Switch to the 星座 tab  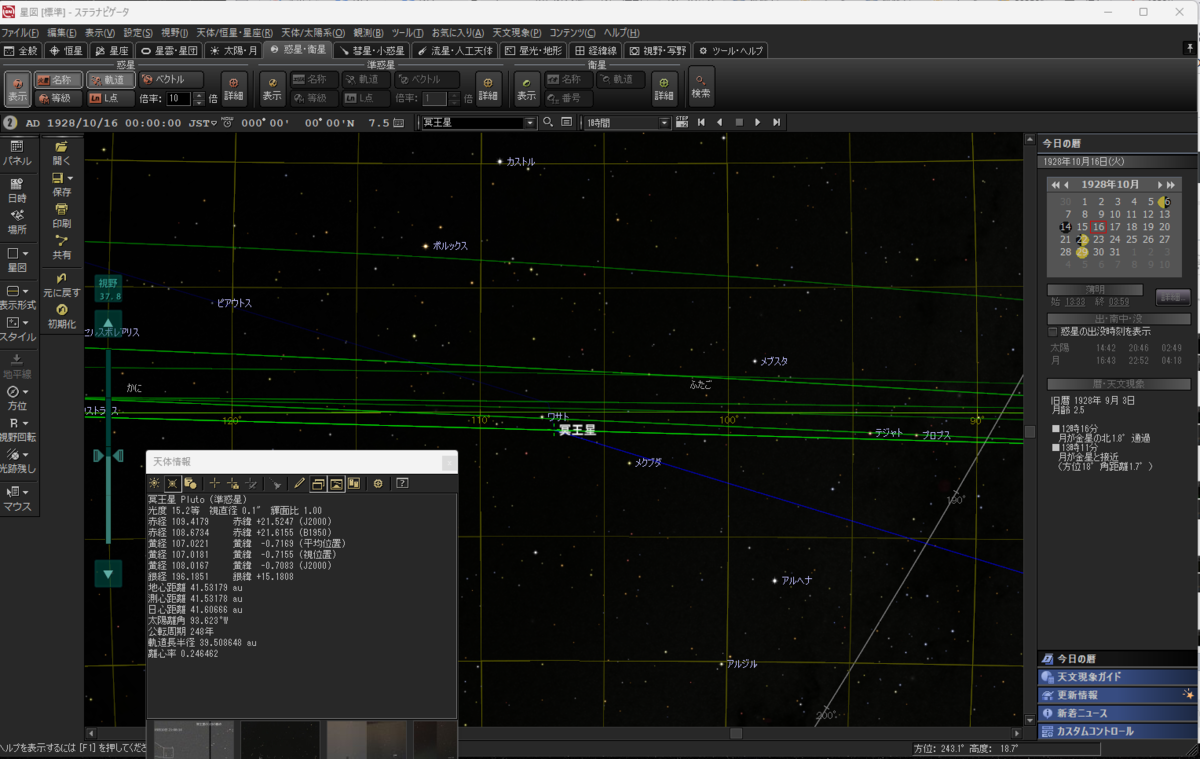click(x=112, y=50)
